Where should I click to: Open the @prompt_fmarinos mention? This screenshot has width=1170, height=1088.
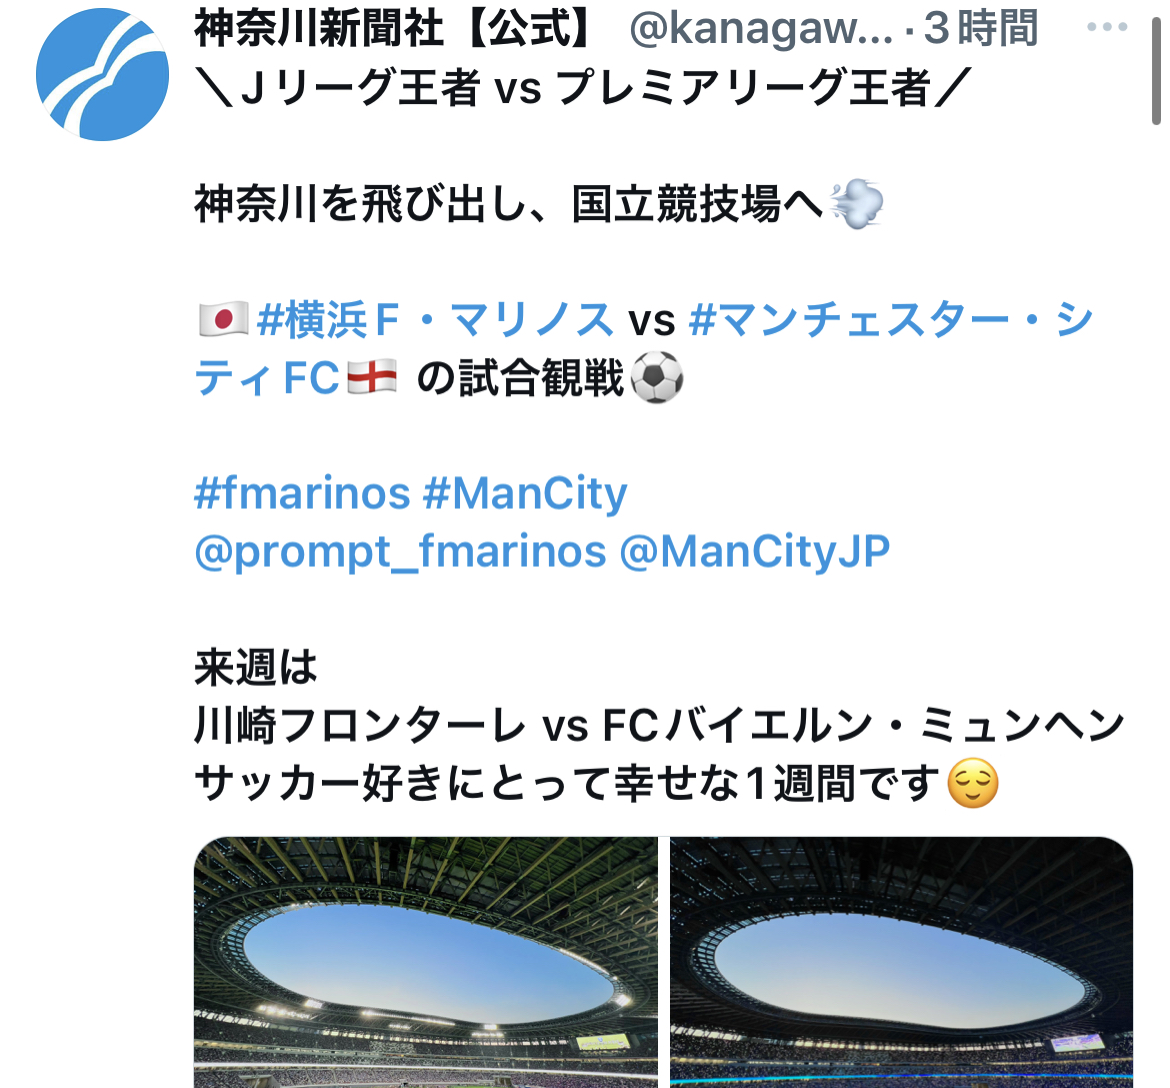[x=401, y=552]
